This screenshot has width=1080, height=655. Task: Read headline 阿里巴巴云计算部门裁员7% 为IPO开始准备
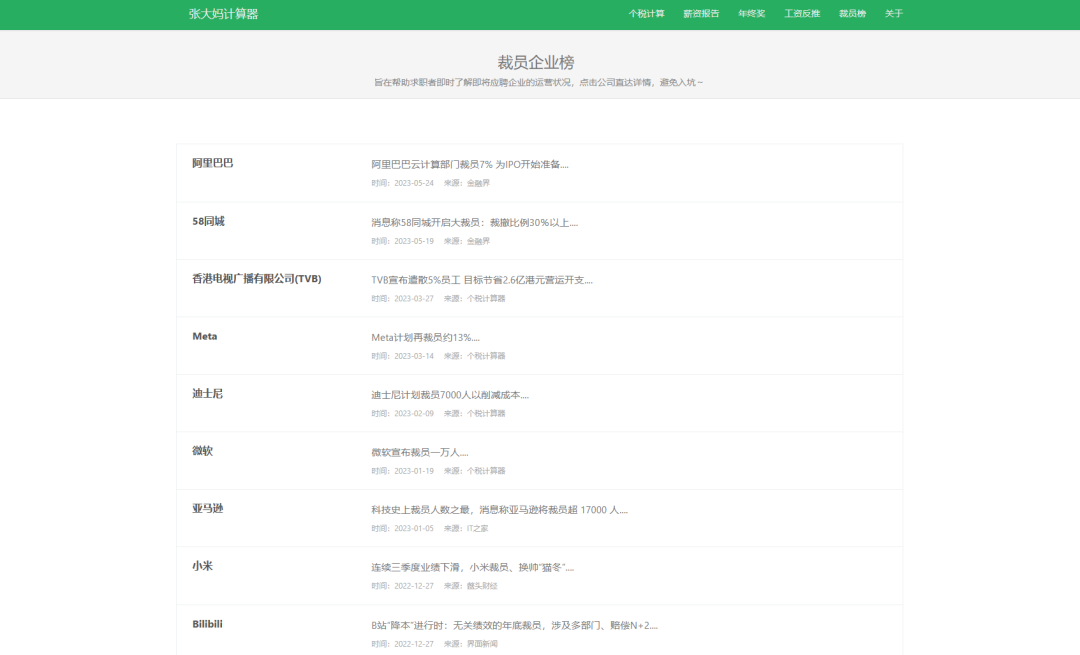click(x=470, y=165)
